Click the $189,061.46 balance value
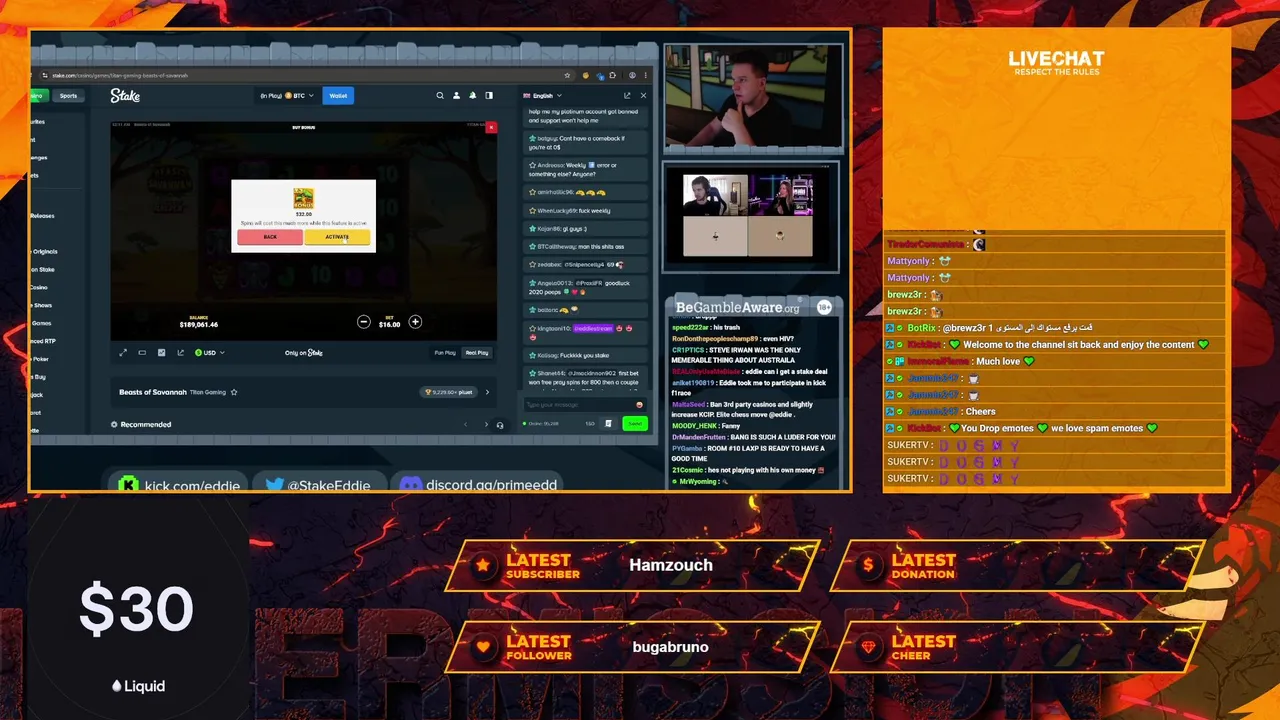The image size is (1280, 720). tap(198, 324)
